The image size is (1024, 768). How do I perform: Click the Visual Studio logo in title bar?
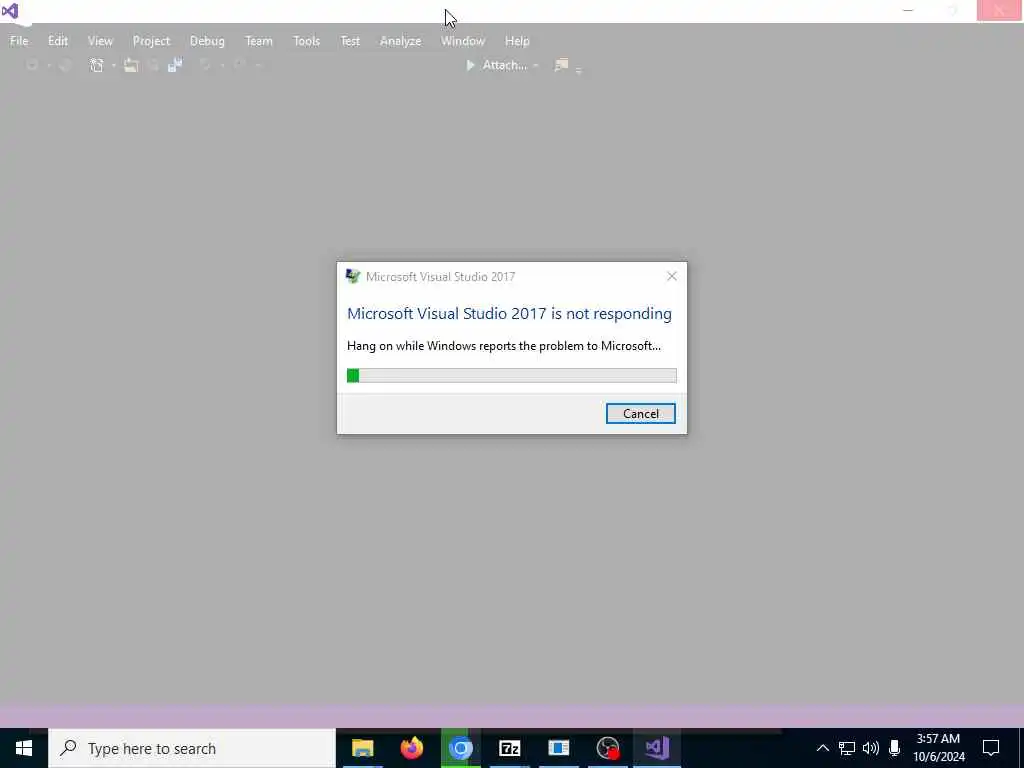tap(10, 11)
